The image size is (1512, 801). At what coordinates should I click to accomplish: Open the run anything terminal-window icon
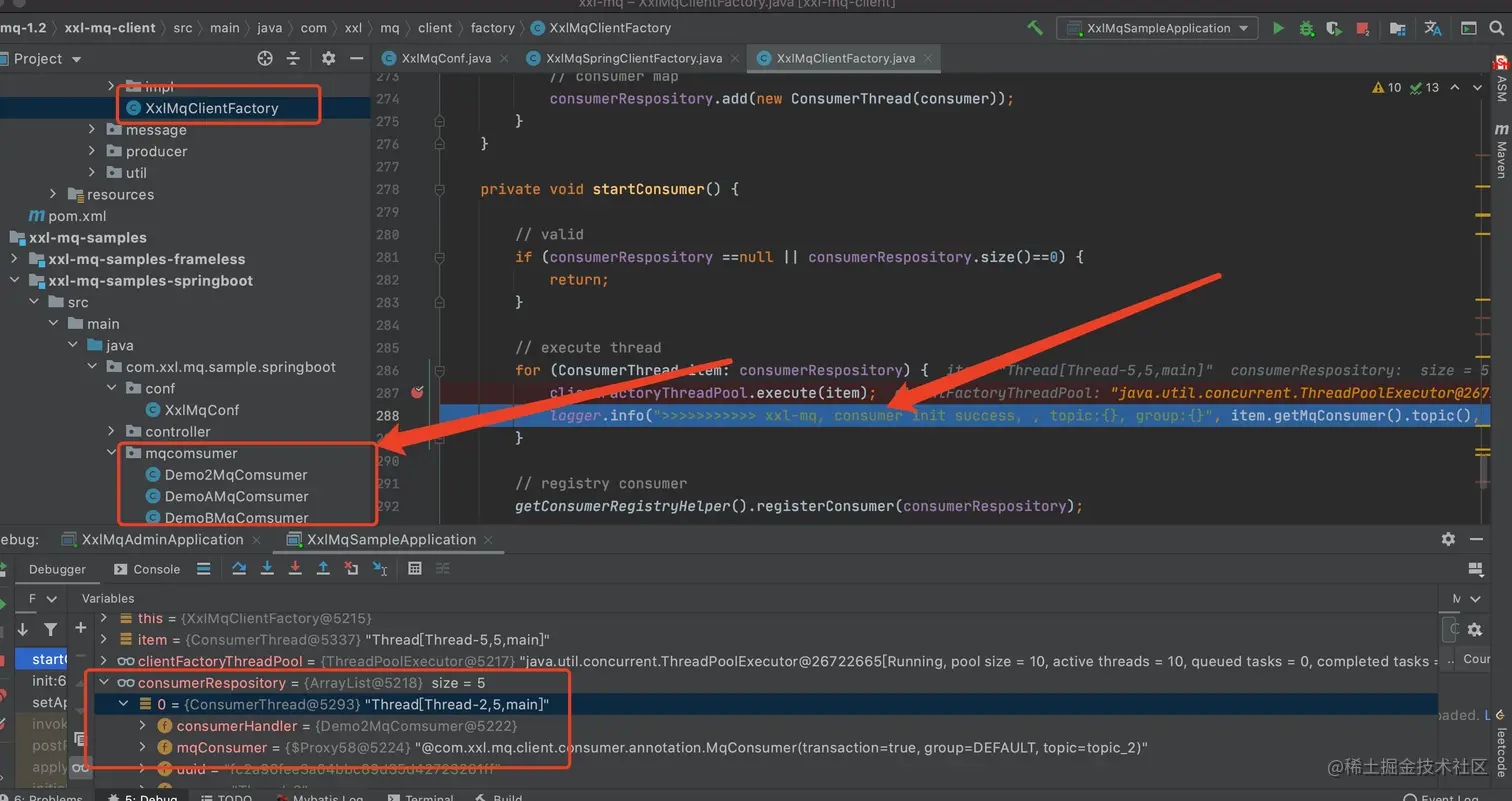[1468, 28]
